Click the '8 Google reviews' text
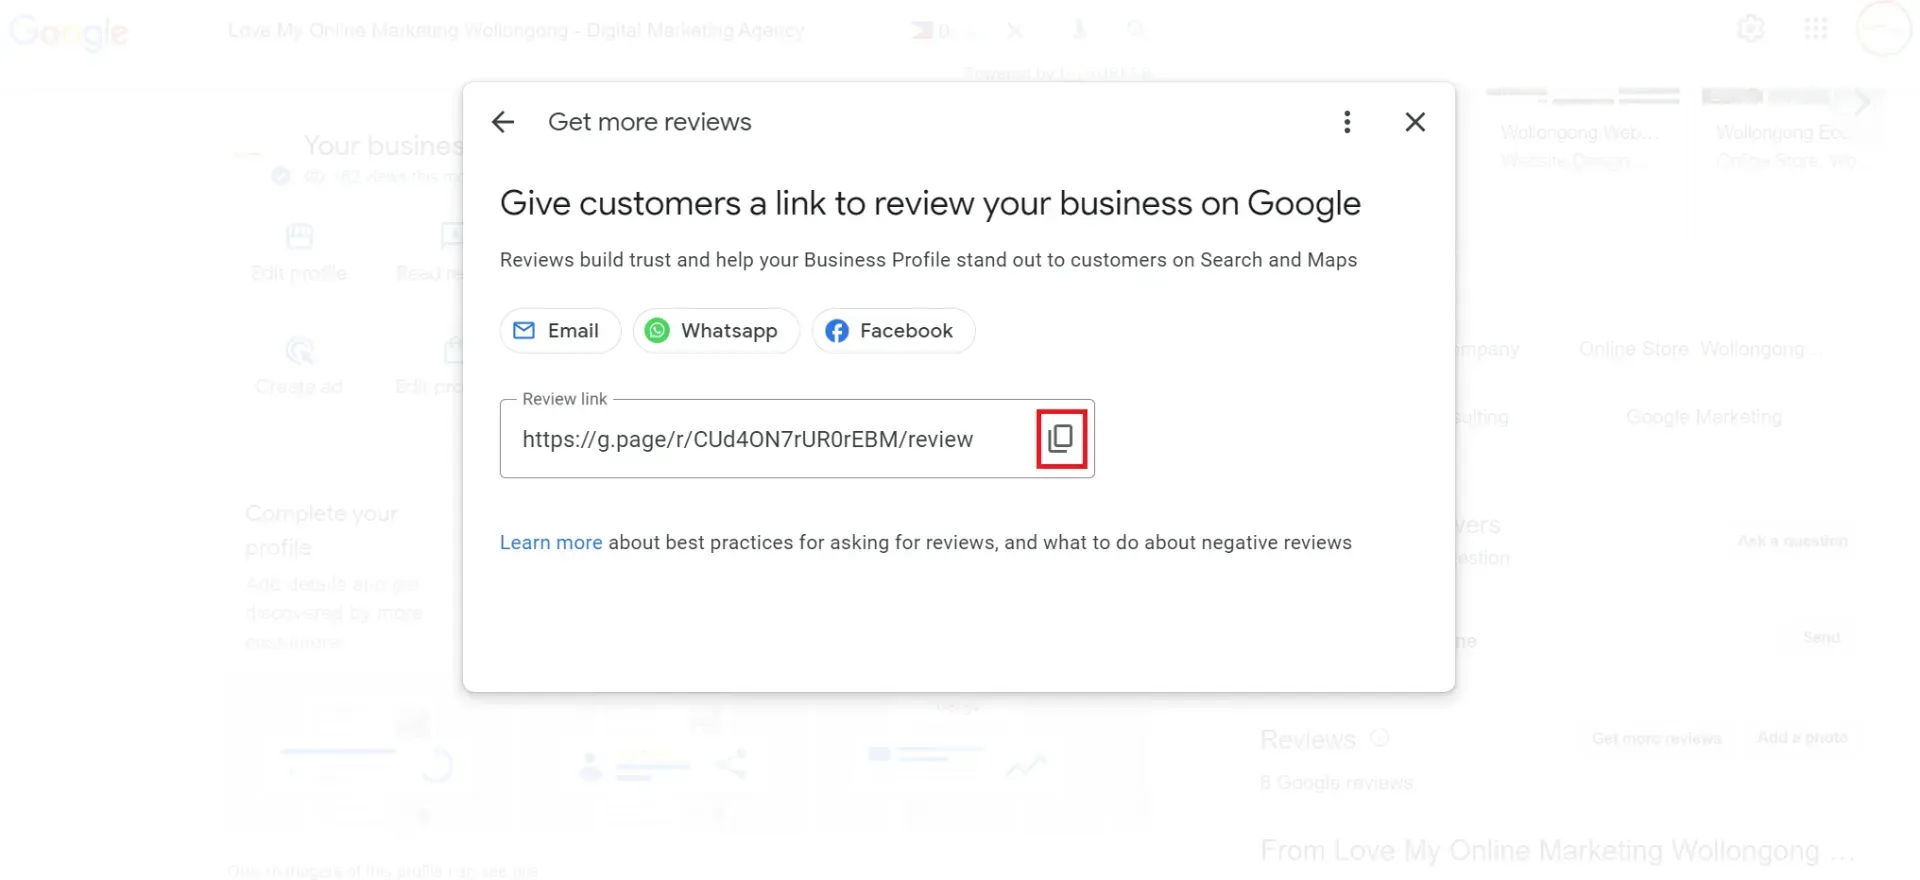 [x=1336, y=783]
